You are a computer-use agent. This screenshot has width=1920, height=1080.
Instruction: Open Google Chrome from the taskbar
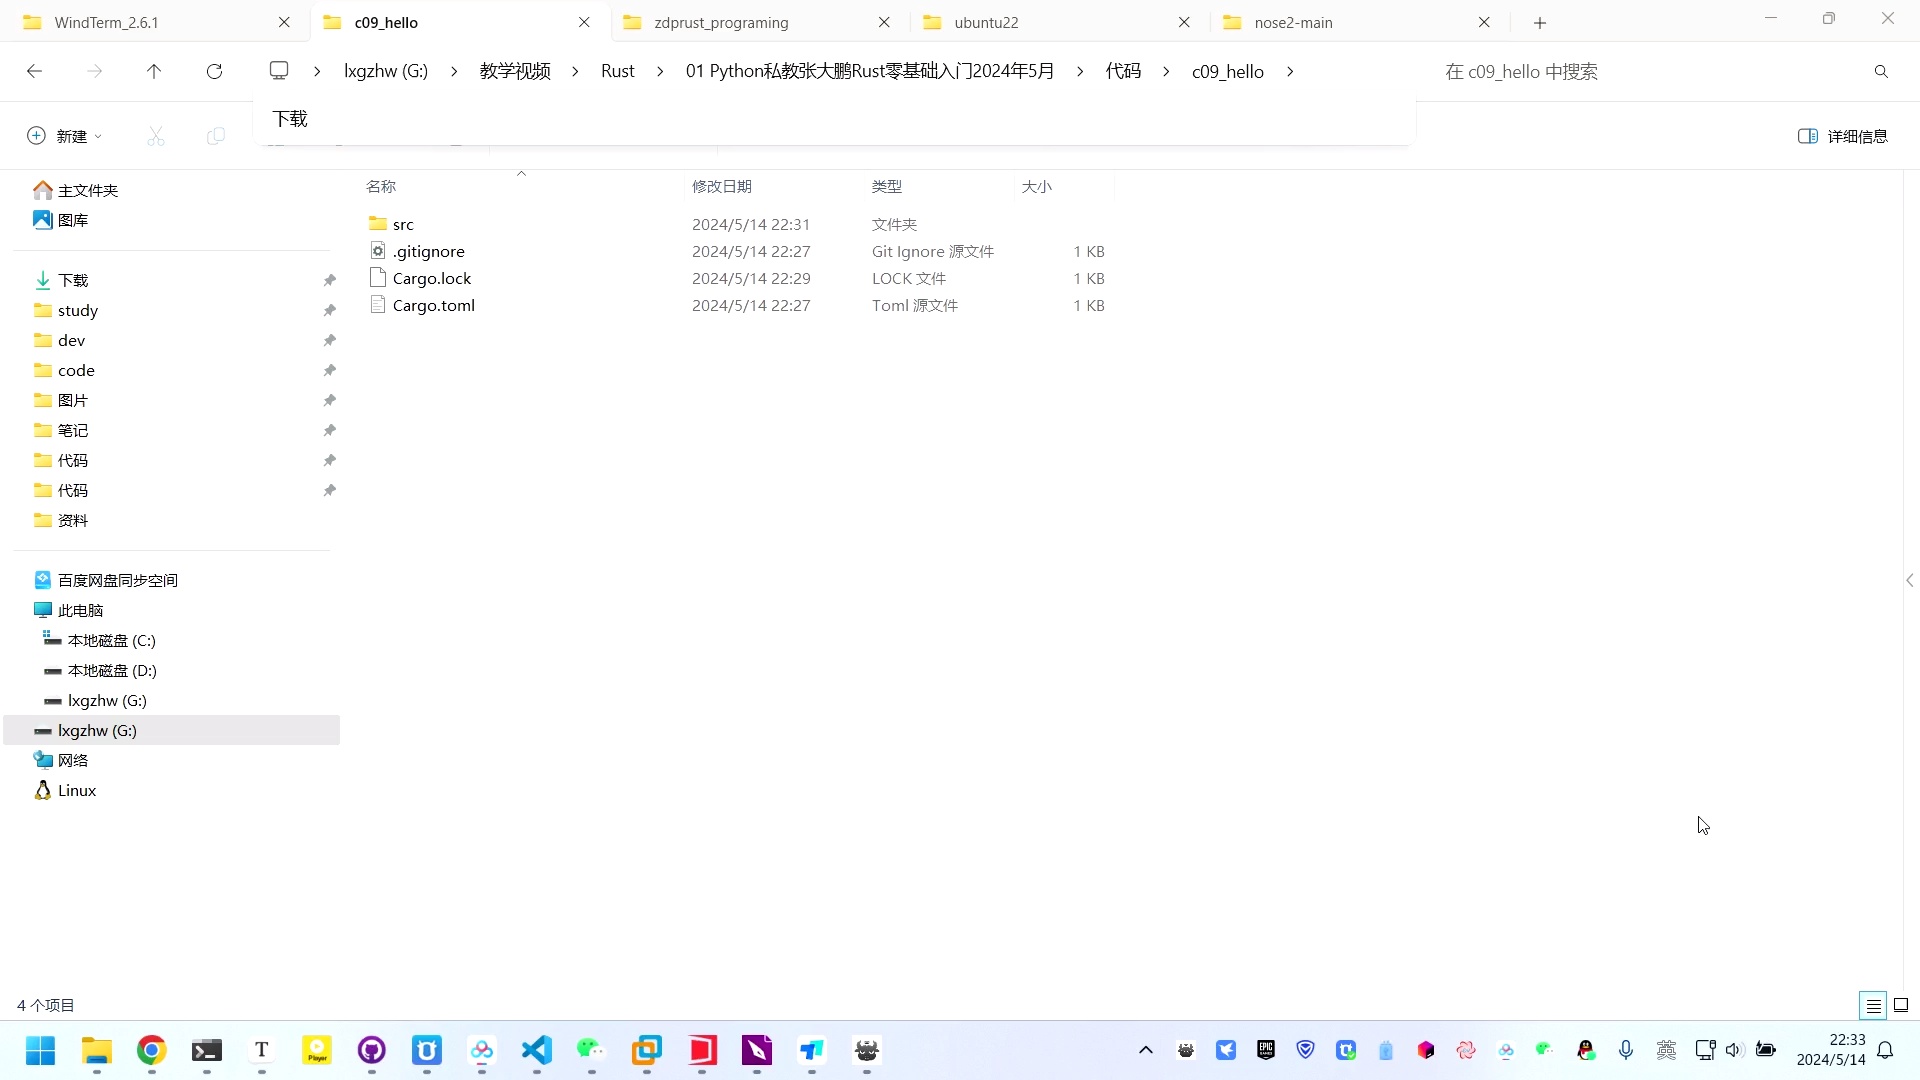[x=151, y=1052]
